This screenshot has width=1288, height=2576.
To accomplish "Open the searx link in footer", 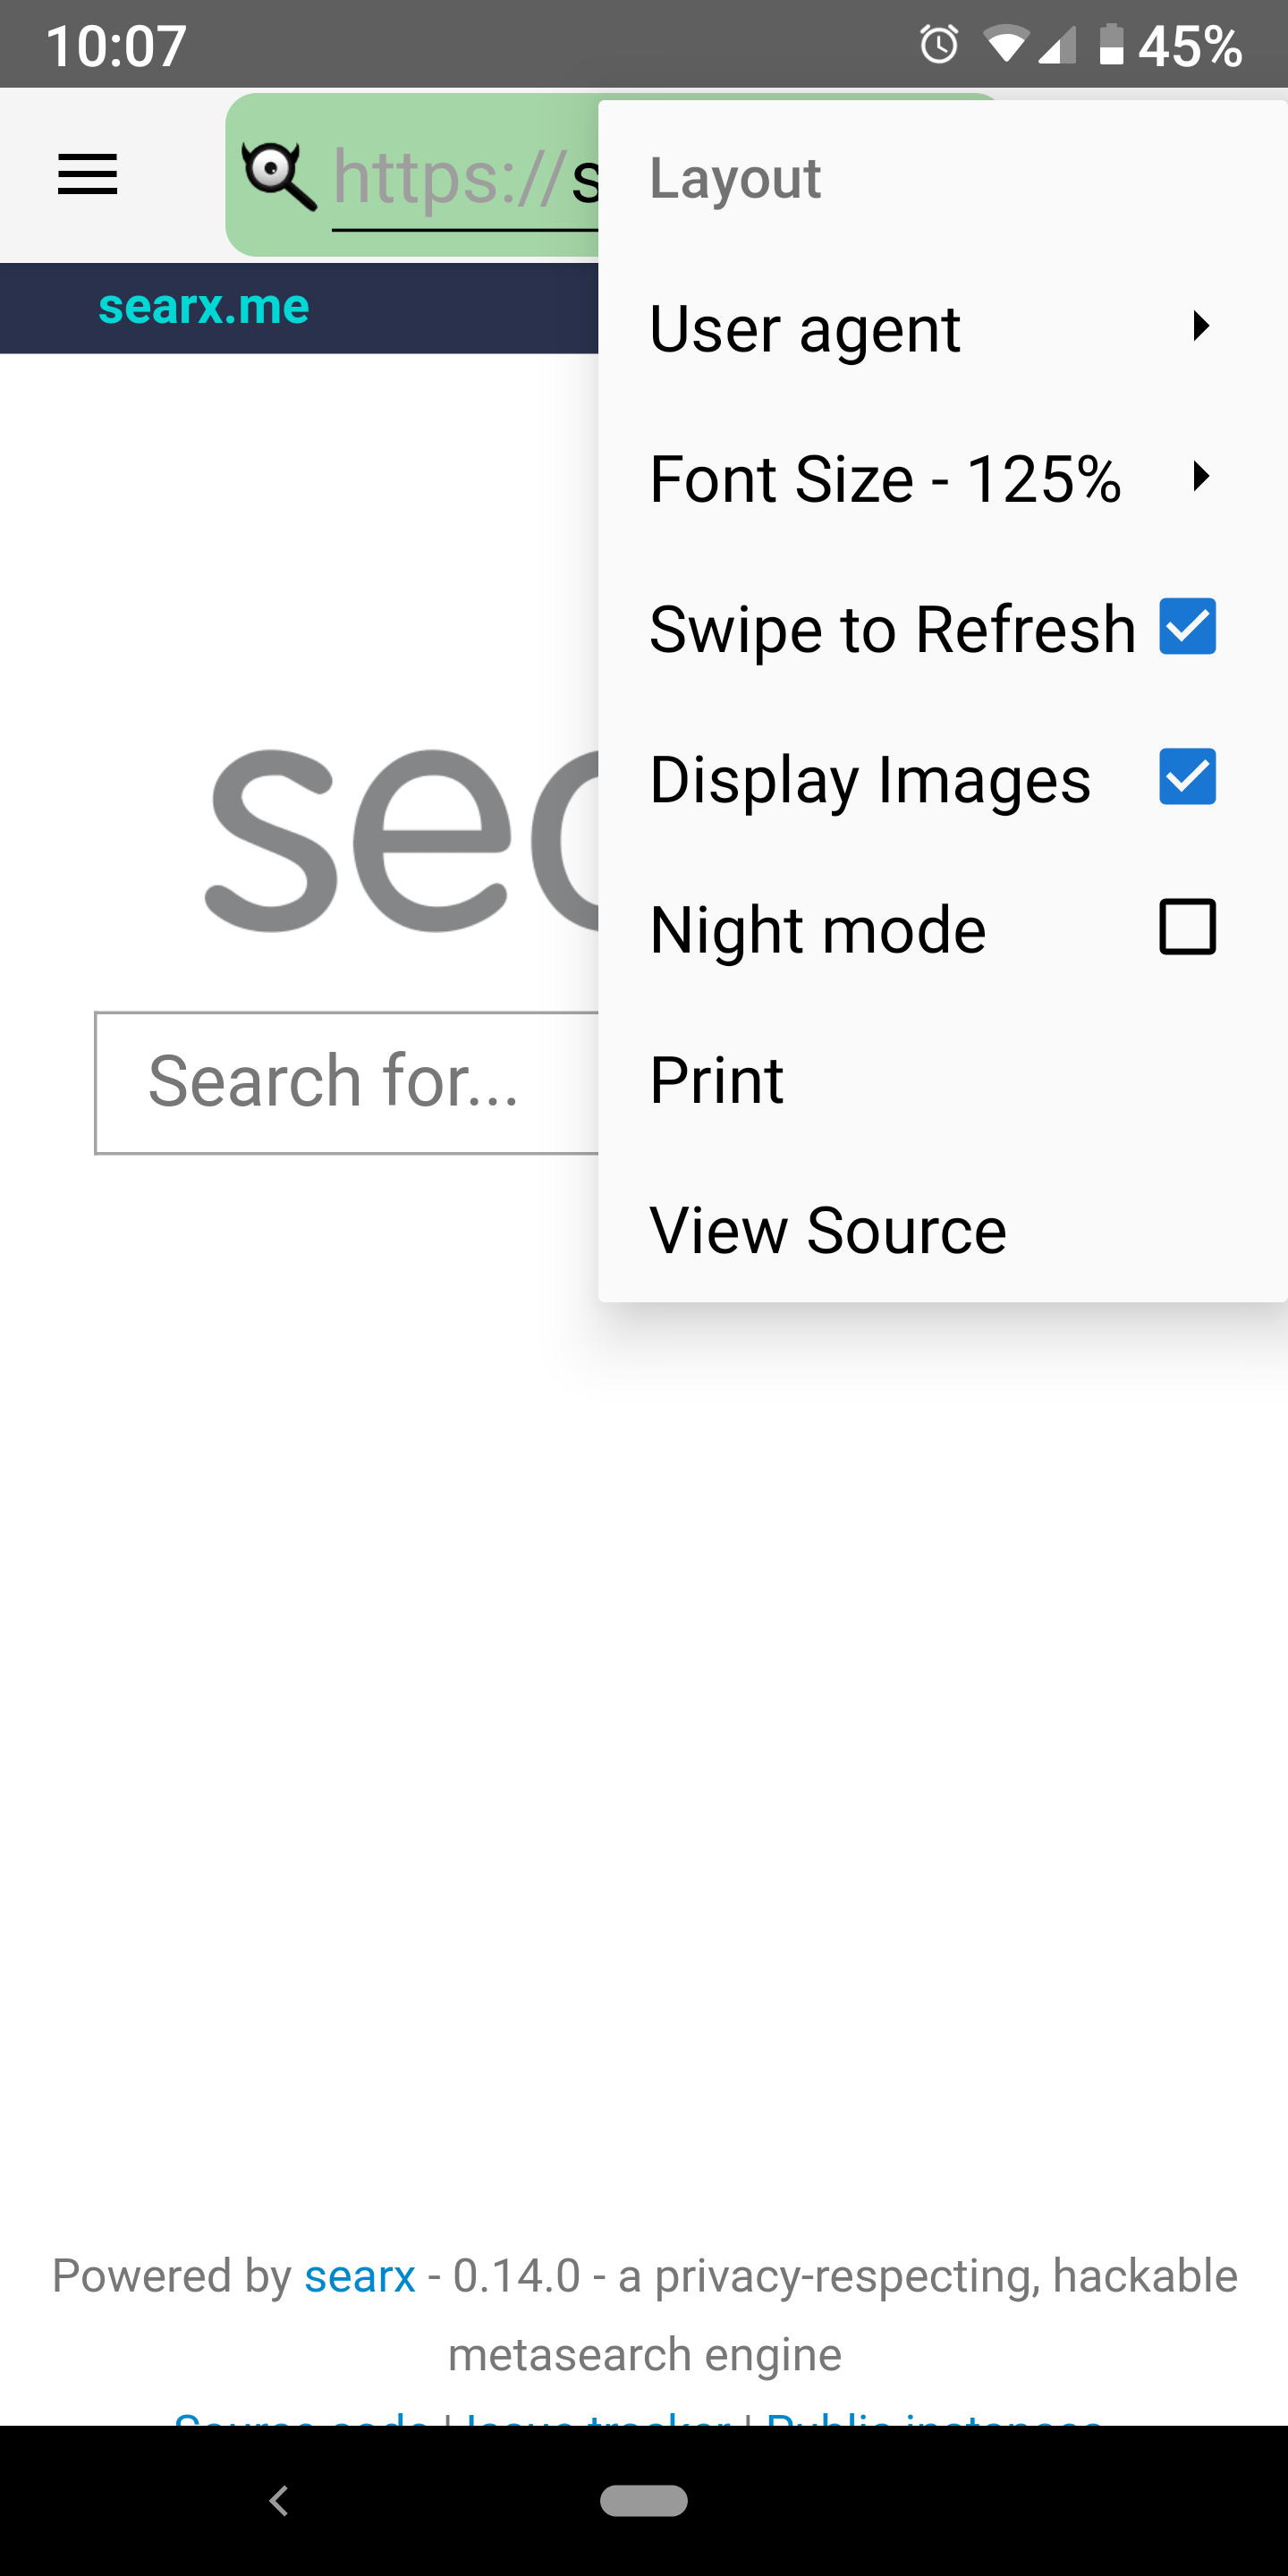I will click(360, 2276).
